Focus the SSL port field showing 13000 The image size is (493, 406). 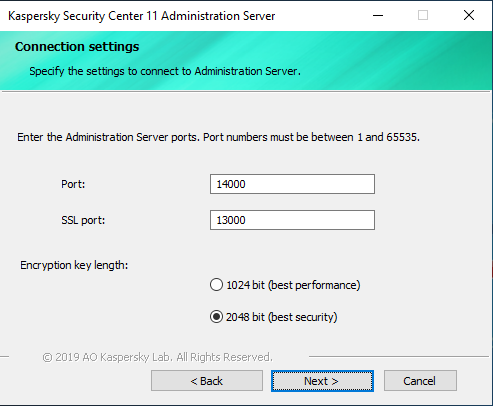pos(292,220)
